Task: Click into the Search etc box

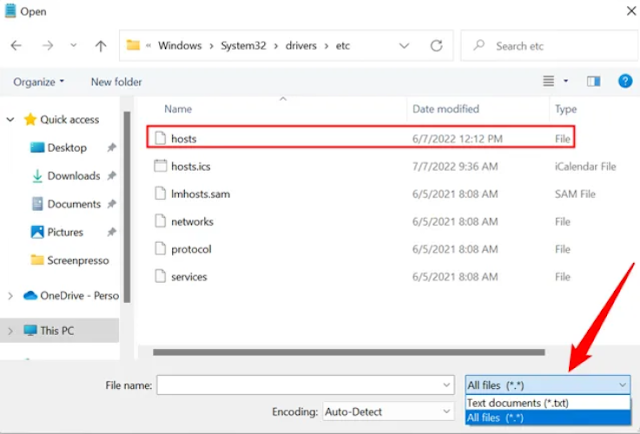Action: 549,46
